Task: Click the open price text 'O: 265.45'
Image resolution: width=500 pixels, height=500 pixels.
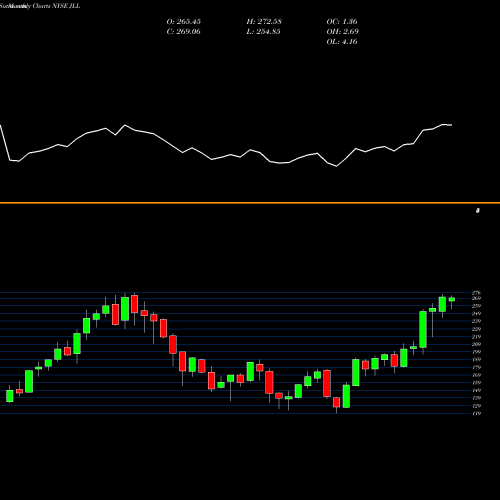Action: 184,22
